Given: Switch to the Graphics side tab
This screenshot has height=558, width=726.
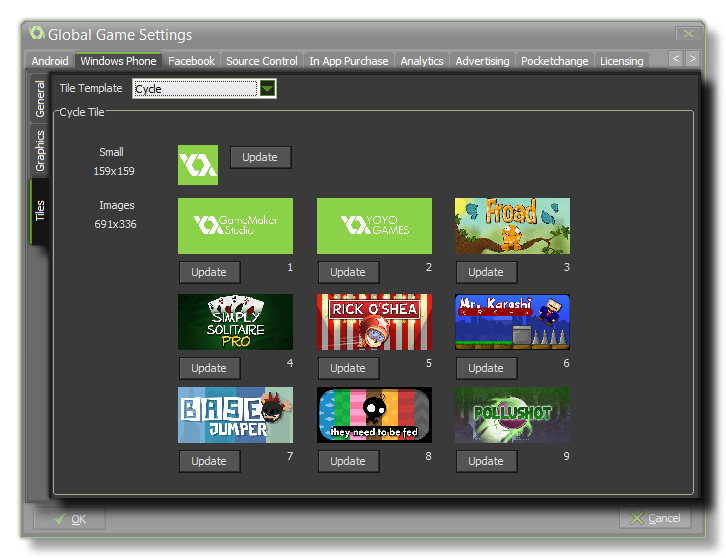Looking at the screenshot, I should (40, 151).
